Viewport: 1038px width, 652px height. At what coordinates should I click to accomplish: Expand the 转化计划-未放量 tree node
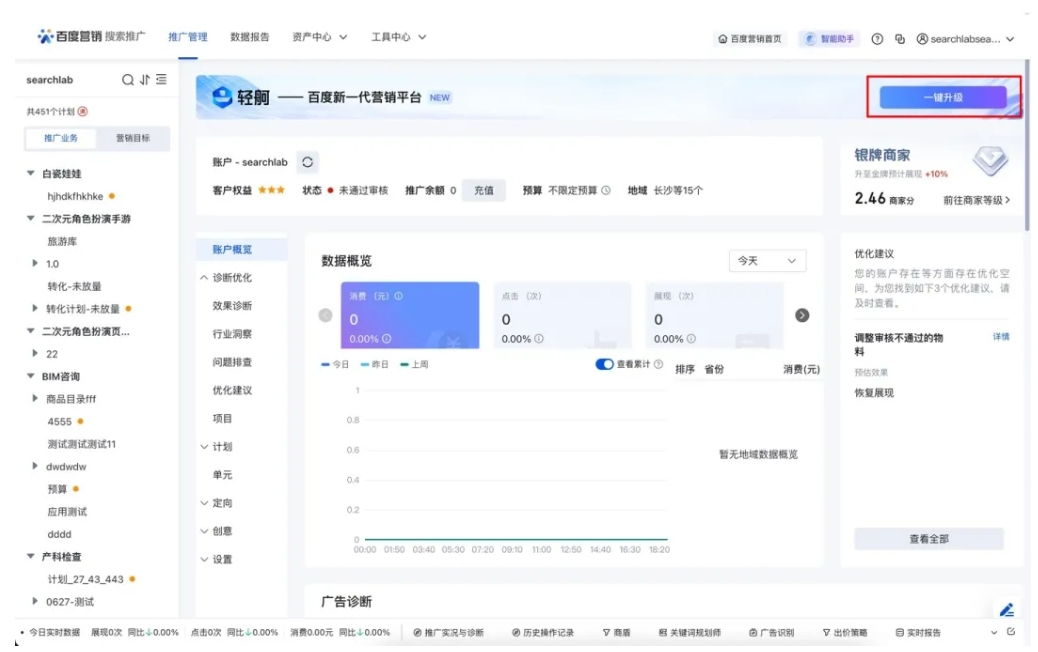click(35, 308)
